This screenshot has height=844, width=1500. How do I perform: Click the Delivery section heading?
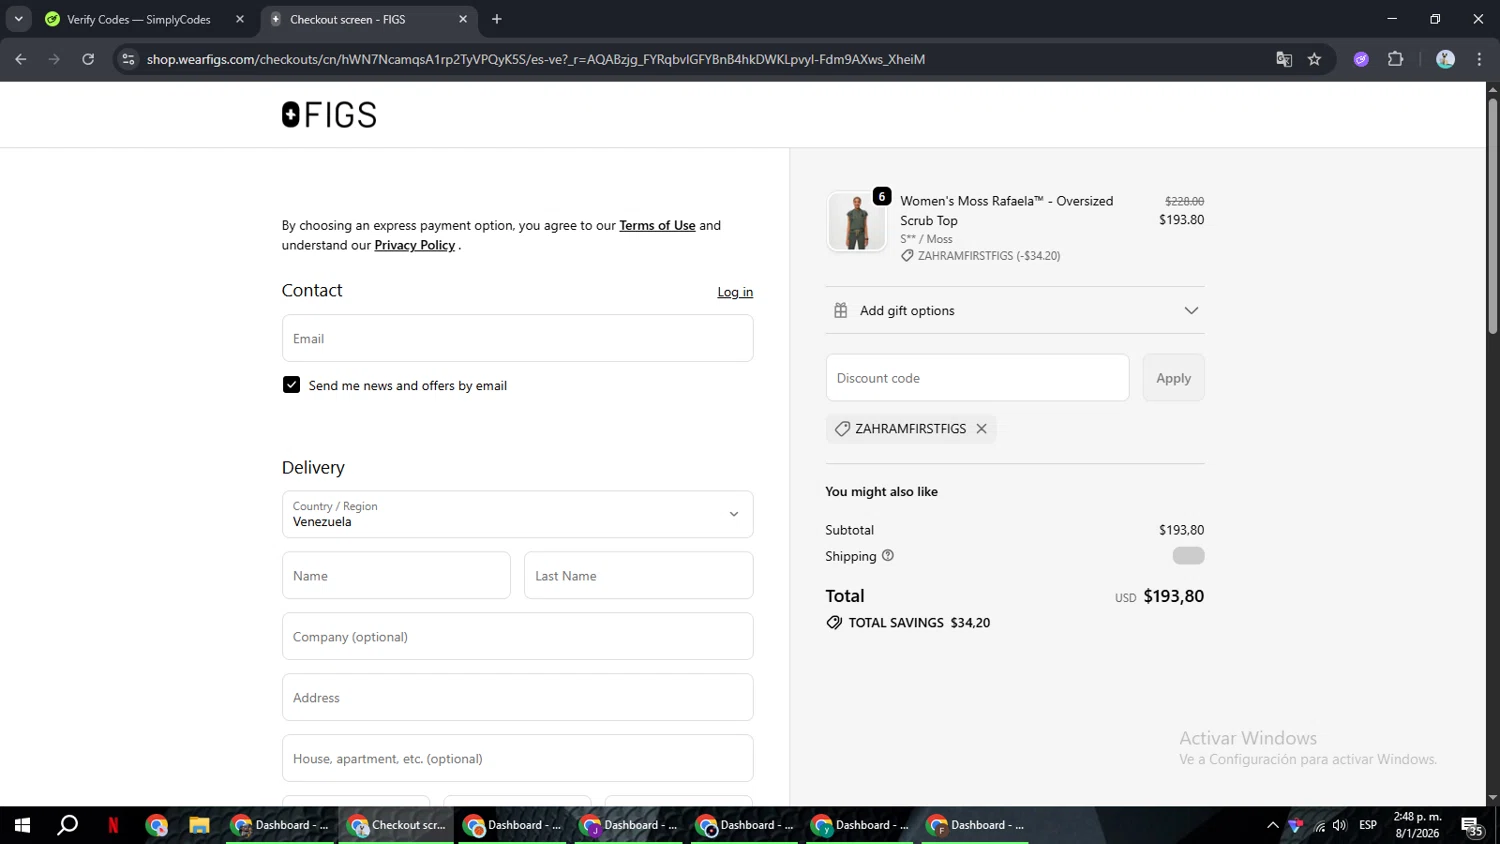point(313,467)
